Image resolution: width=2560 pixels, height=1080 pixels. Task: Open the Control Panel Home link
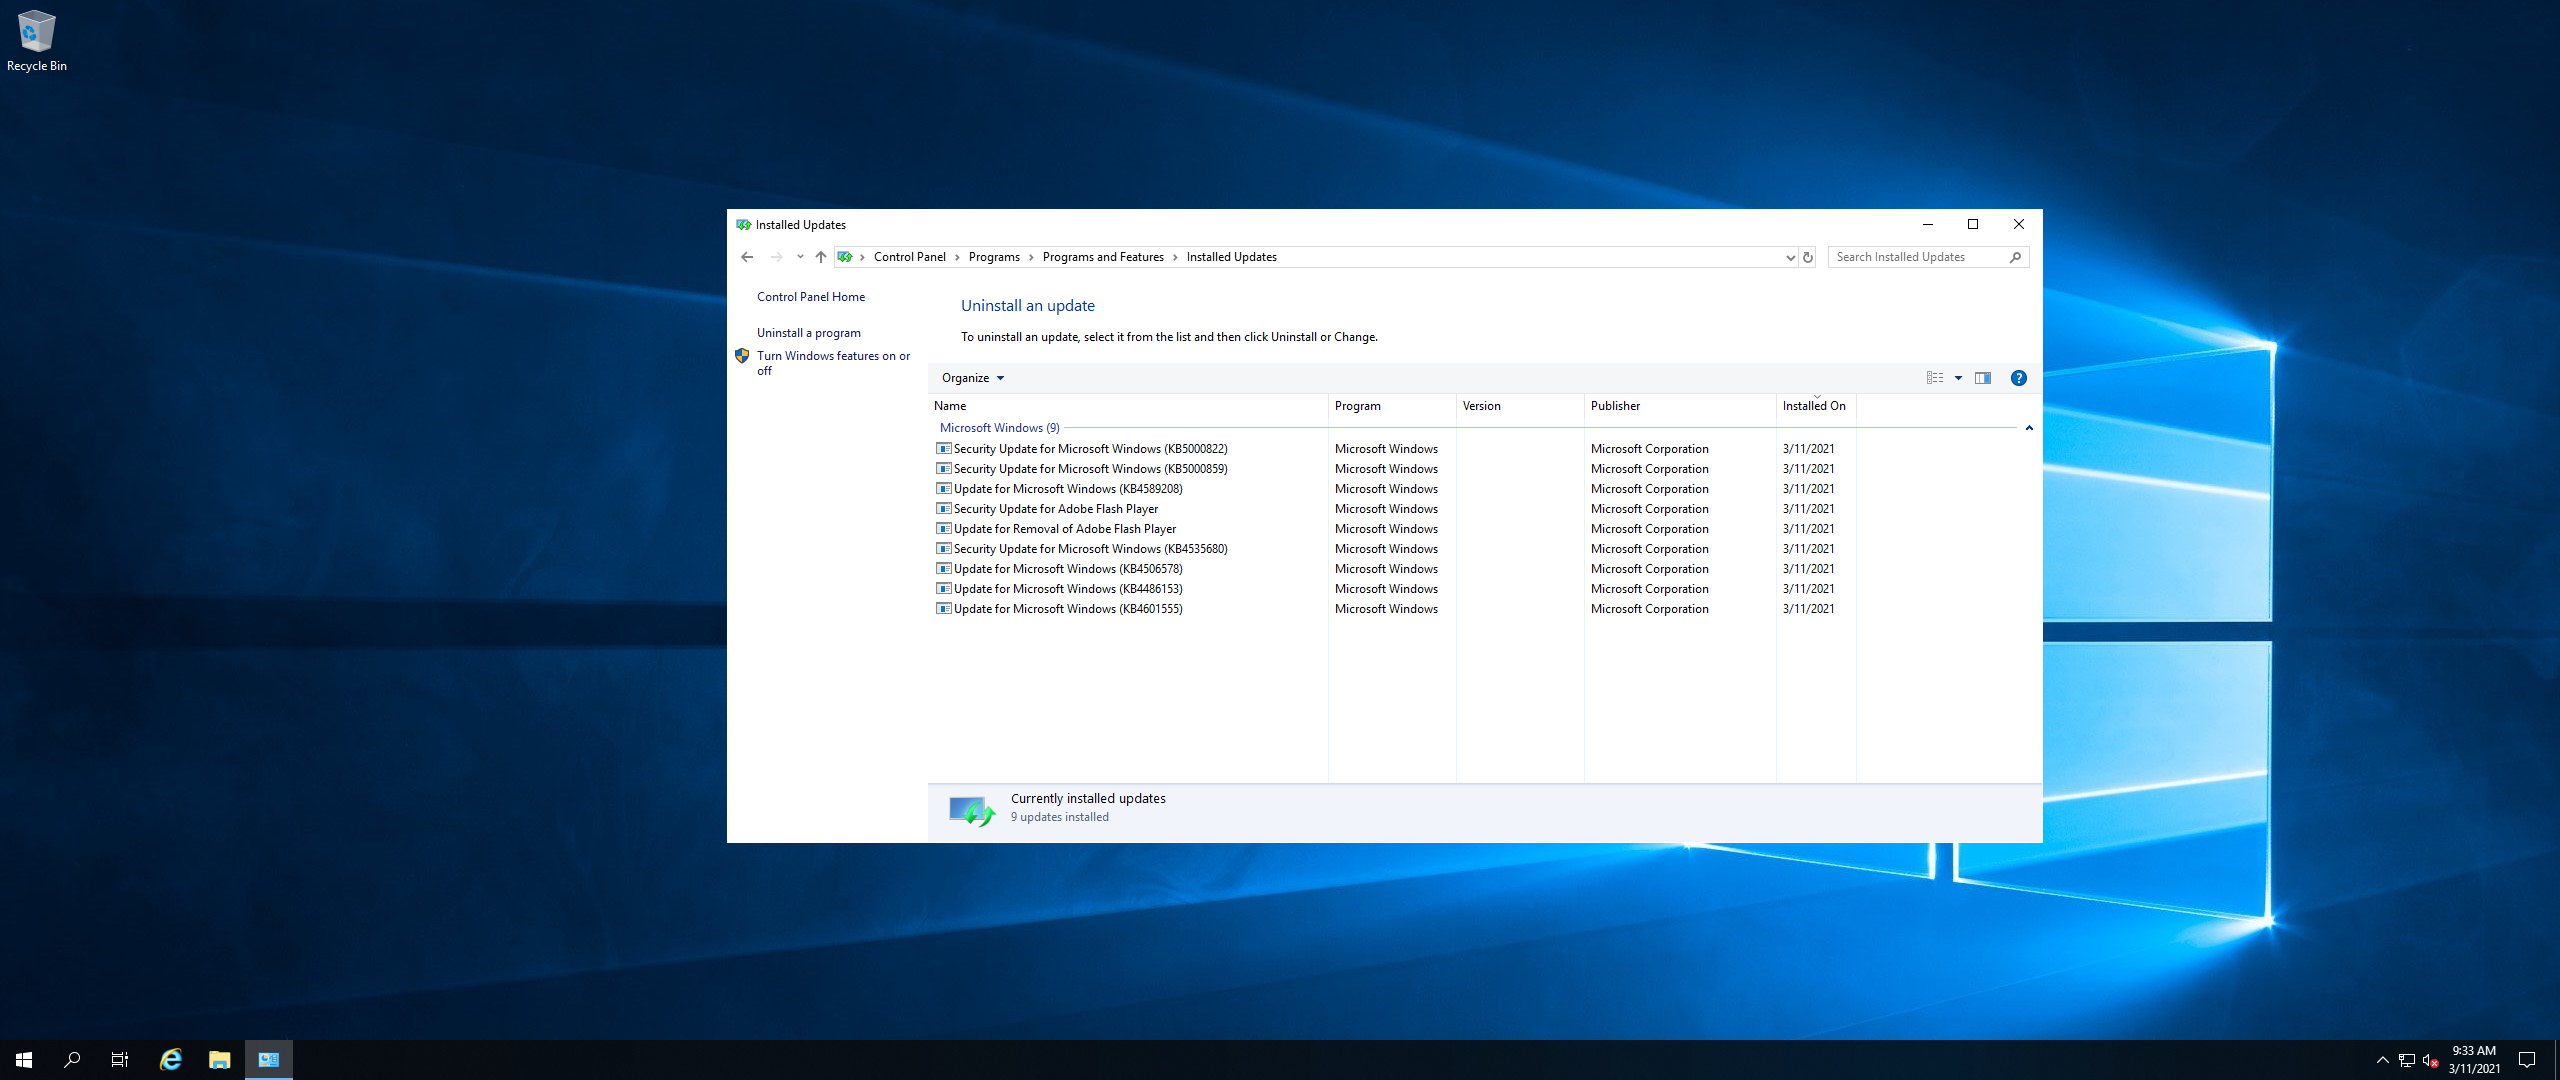pyautogui.click(x=811, y=297)
